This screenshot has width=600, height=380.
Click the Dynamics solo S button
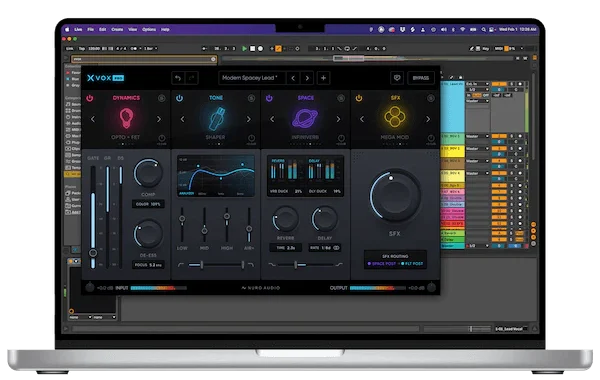(x=161, y=98)
